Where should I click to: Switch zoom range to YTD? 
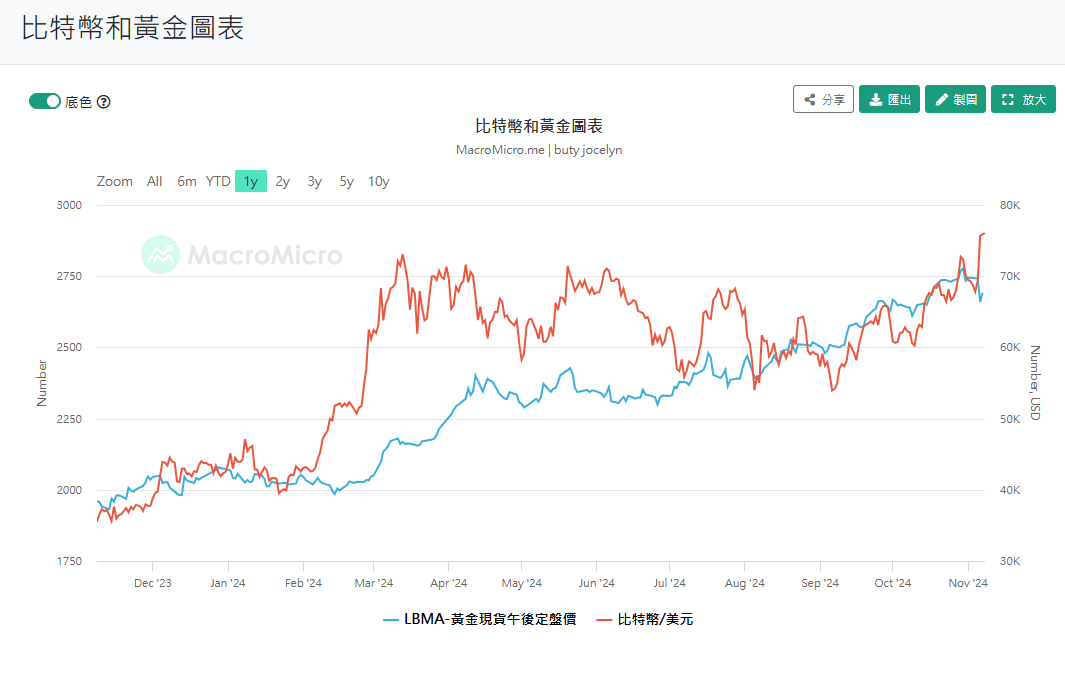pos(218,181)
